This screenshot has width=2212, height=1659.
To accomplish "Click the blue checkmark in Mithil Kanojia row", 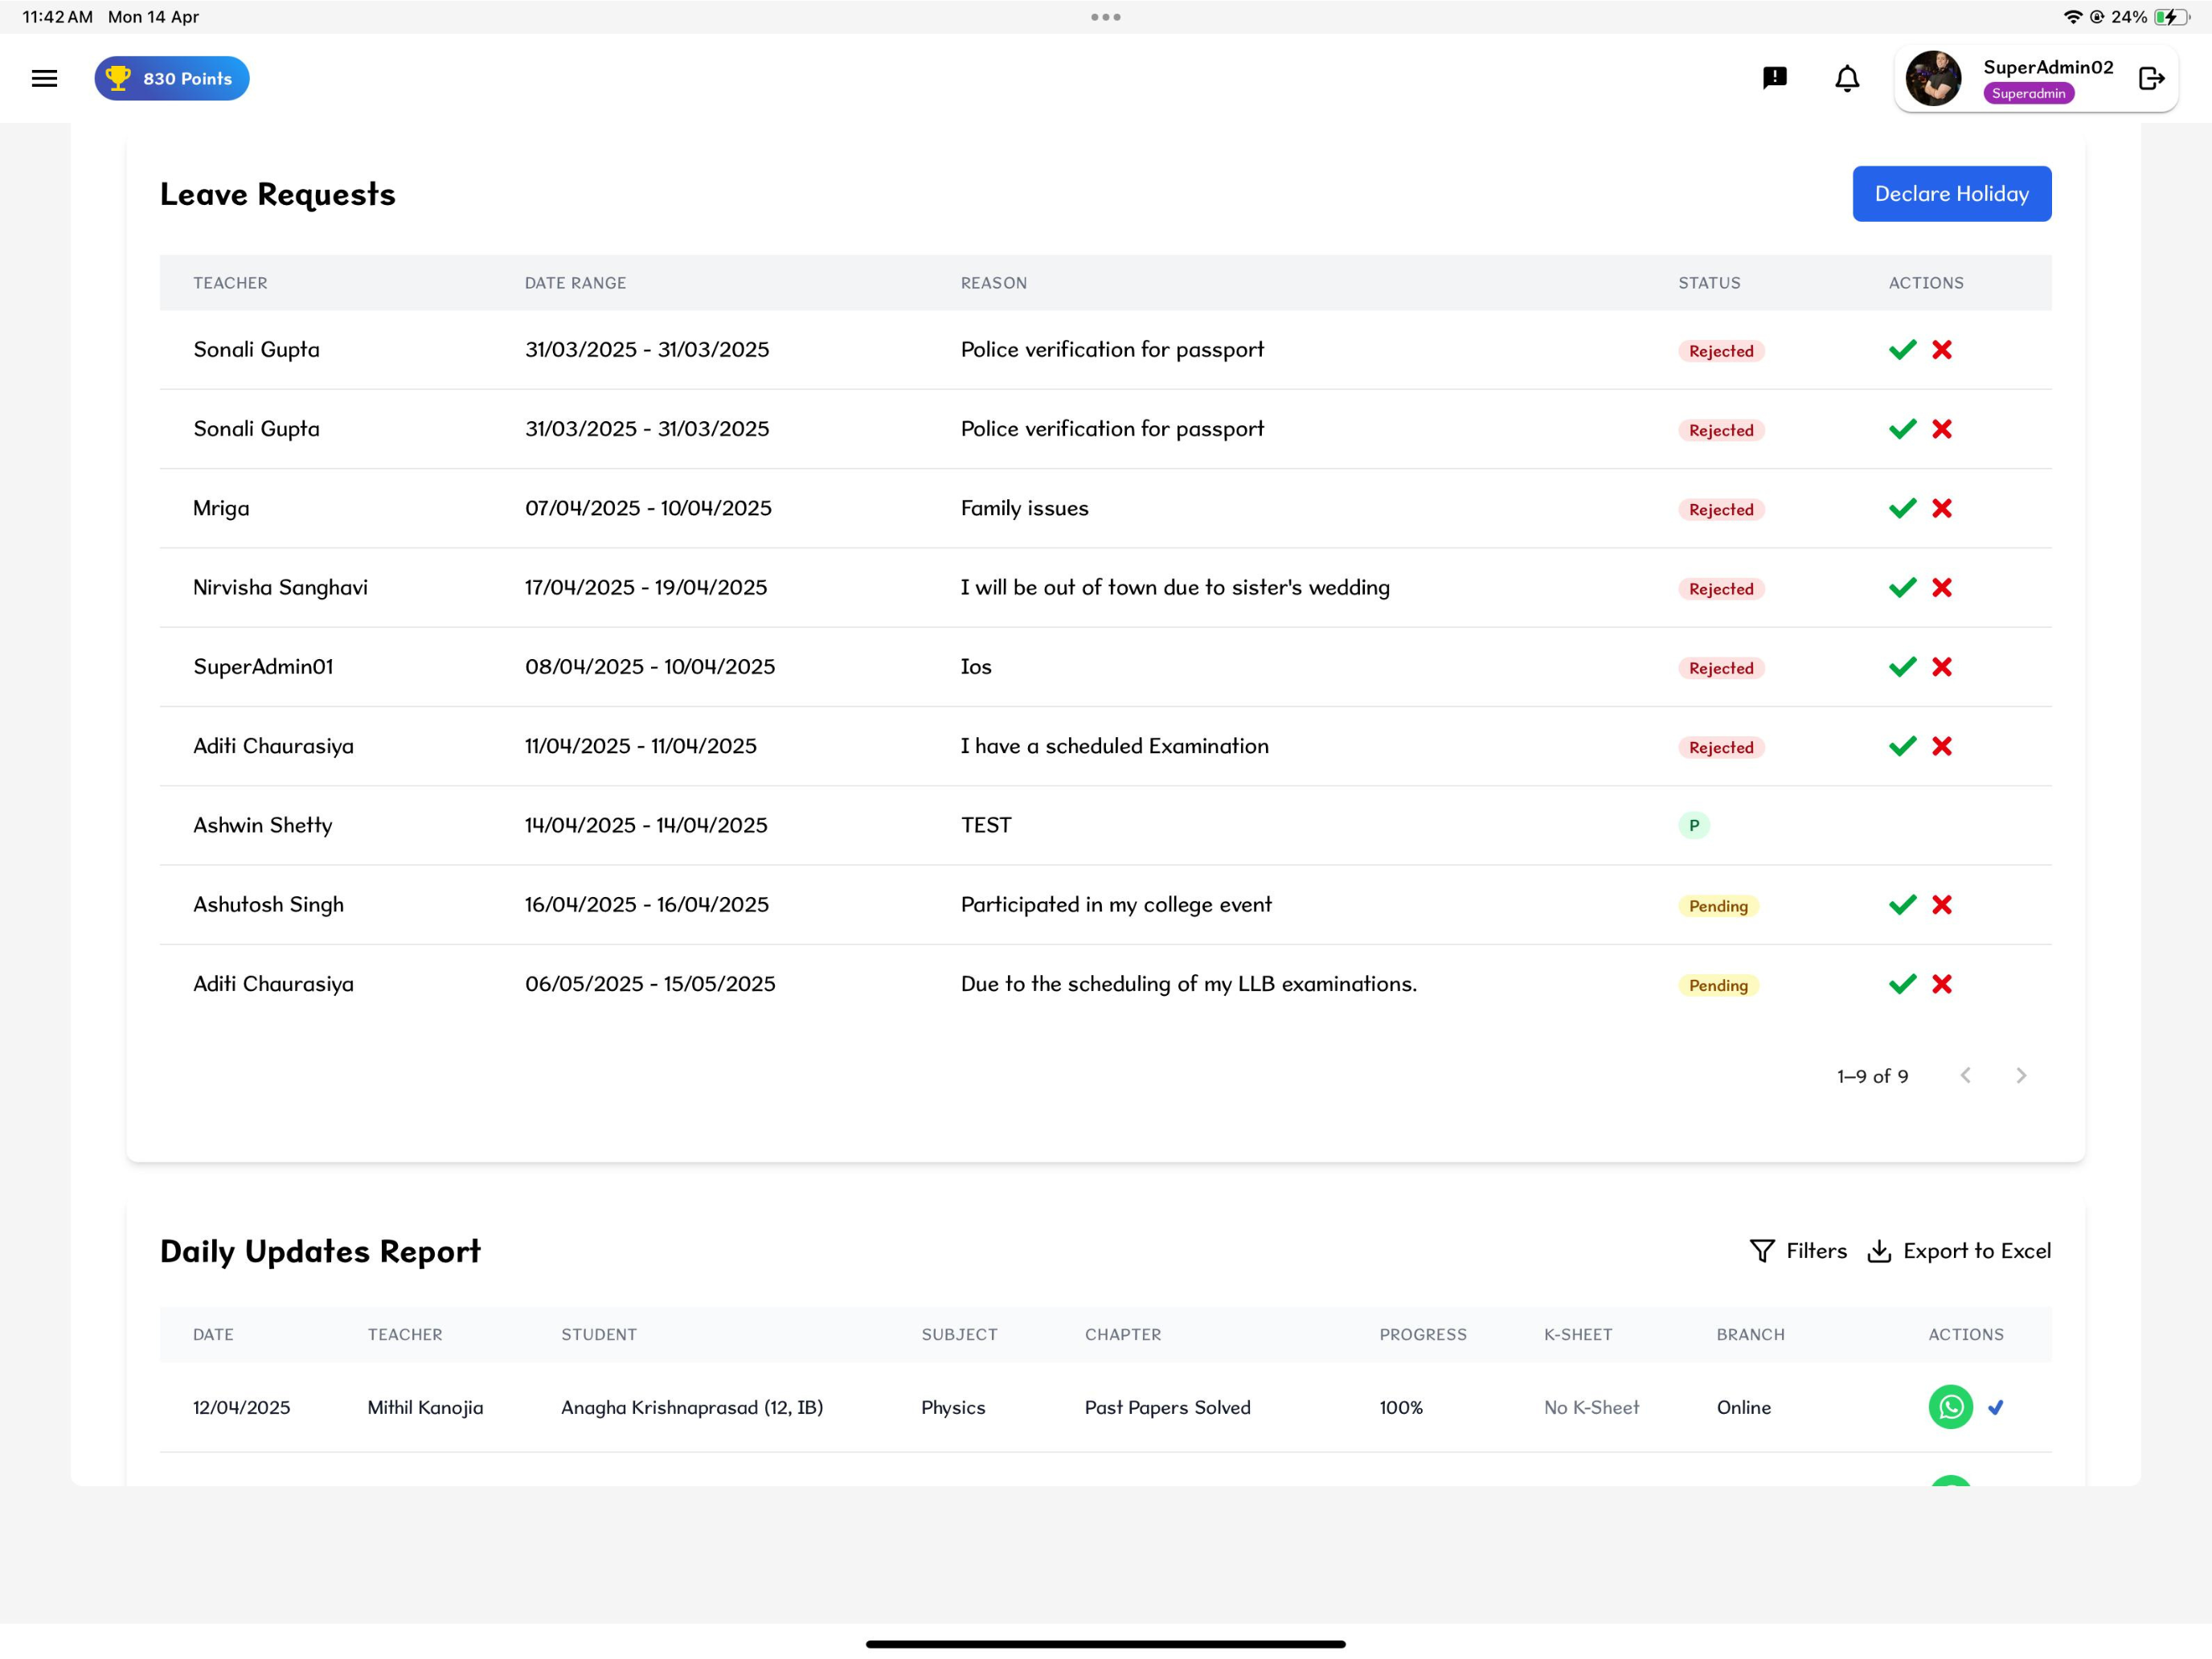I will tap(1995, 1407).
